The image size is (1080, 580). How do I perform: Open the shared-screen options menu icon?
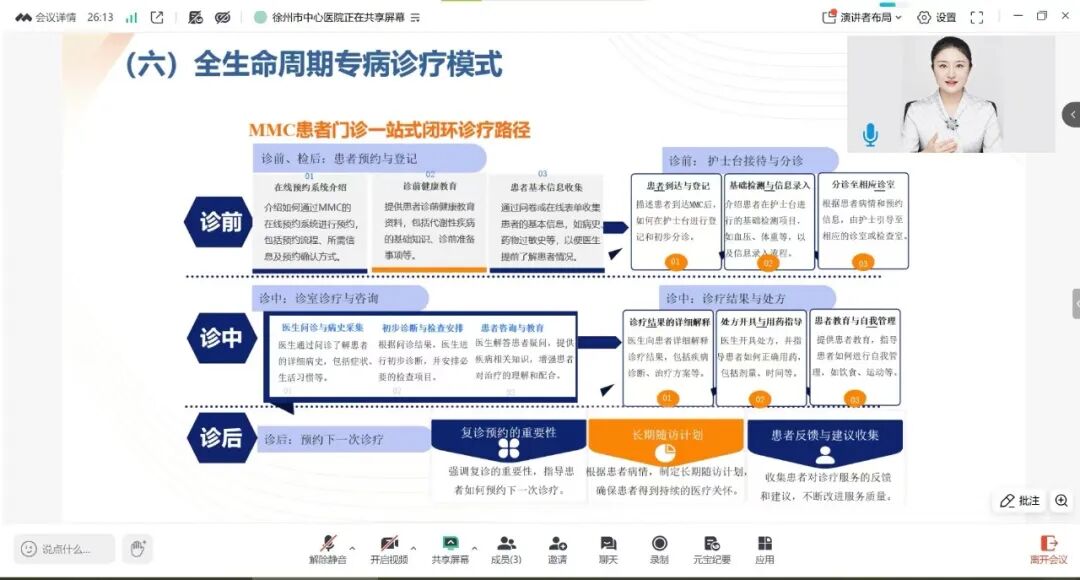point(415,18)
